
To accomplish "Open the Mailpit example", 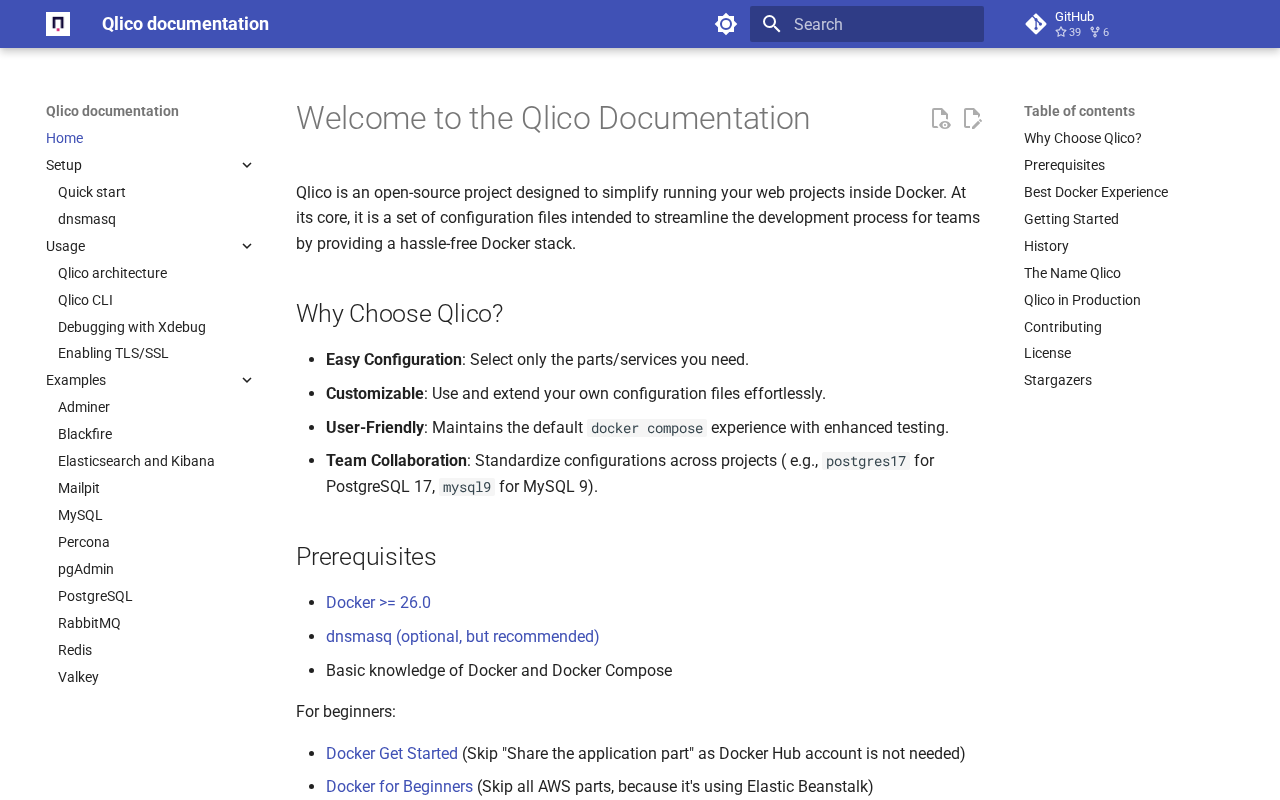I will [x=79, y=488].
